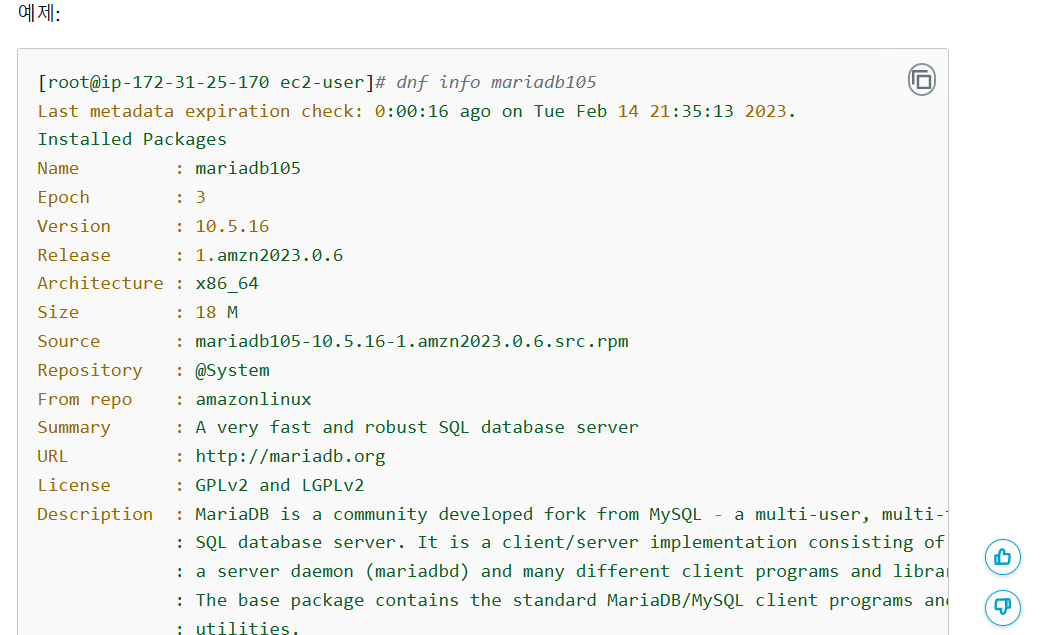Click the Release value 1.amzn2023.0.6

(269, 255)
